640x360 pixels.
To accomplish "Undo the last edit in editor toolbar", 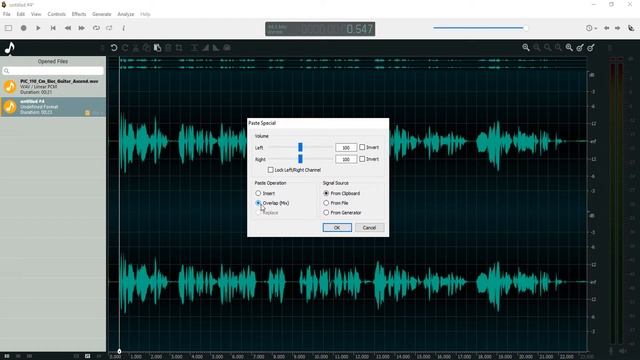I will pyautogui.click(x=114, y=48).
